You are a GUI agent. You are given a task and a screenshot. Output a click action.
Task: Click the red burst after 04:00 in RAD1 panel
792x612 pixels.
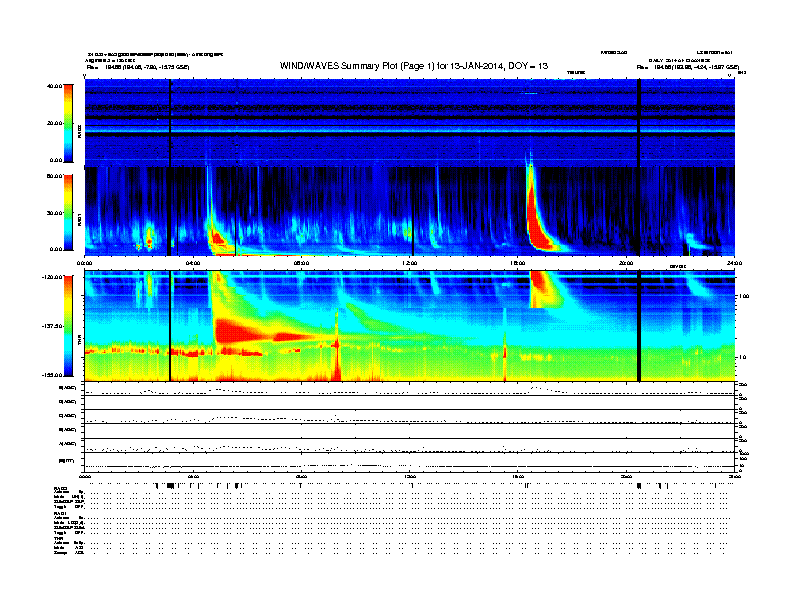click(217, 238)
